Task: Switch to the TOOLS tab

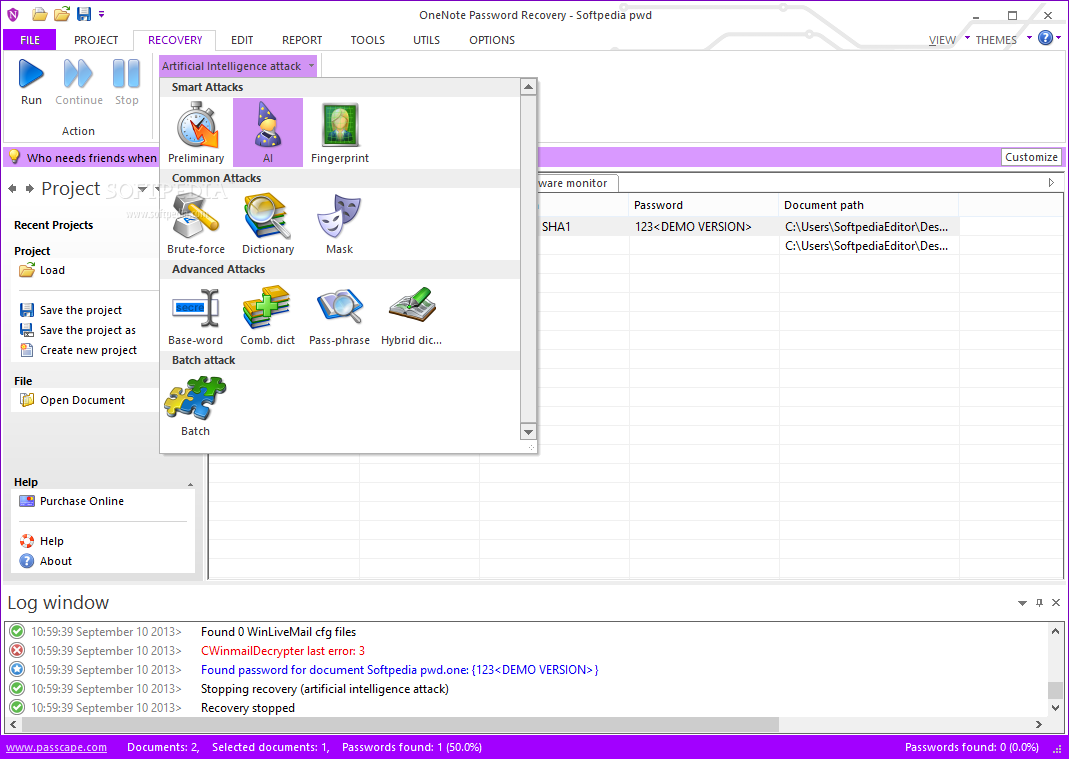Action: click(x=367, y=40)
